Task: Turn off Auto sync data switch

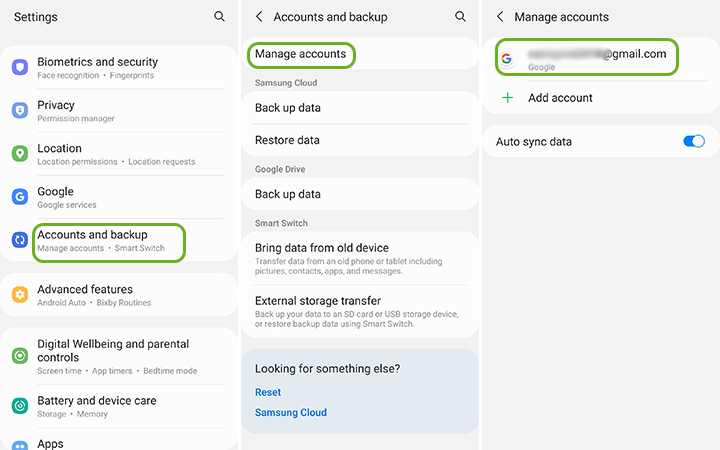Action: [x=694, y=142]
